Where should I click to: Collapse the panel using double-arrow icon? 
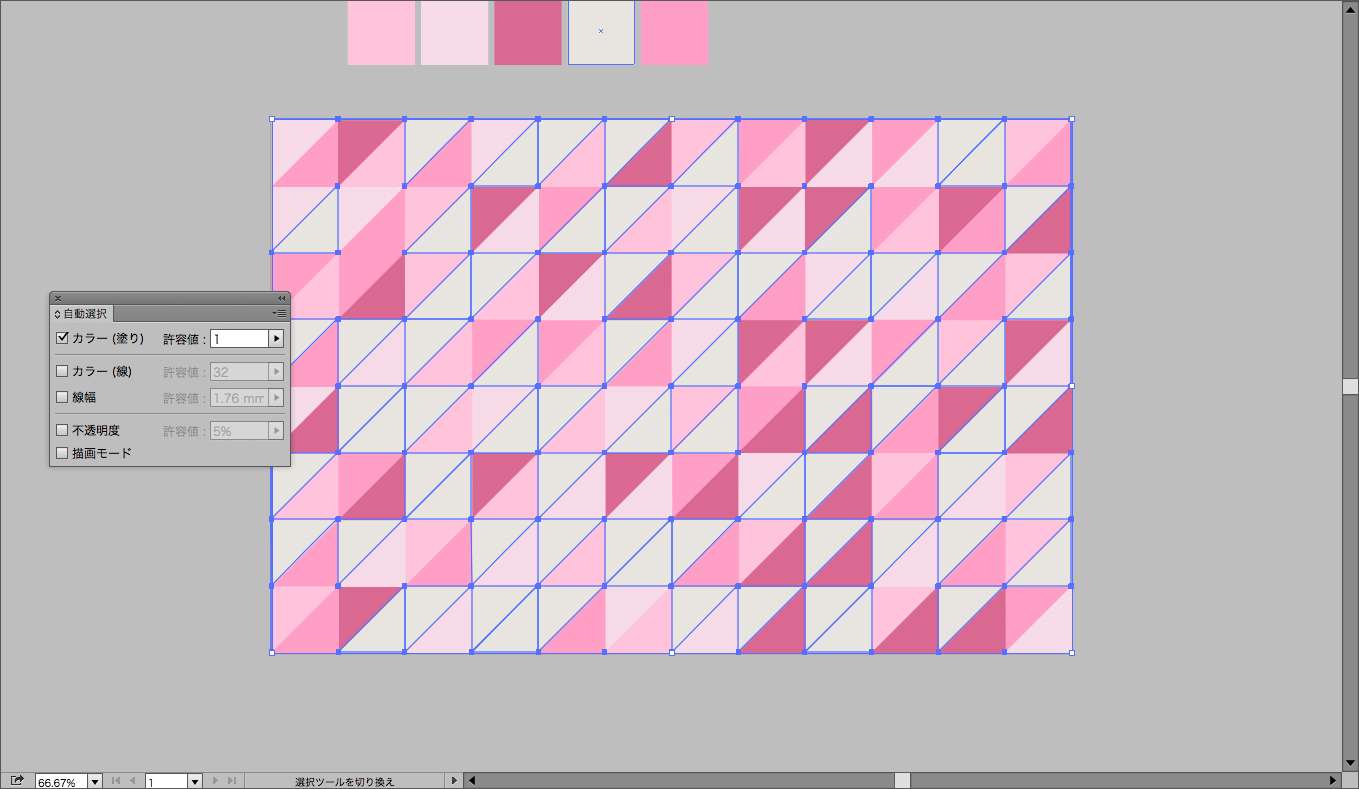[281, 298]
